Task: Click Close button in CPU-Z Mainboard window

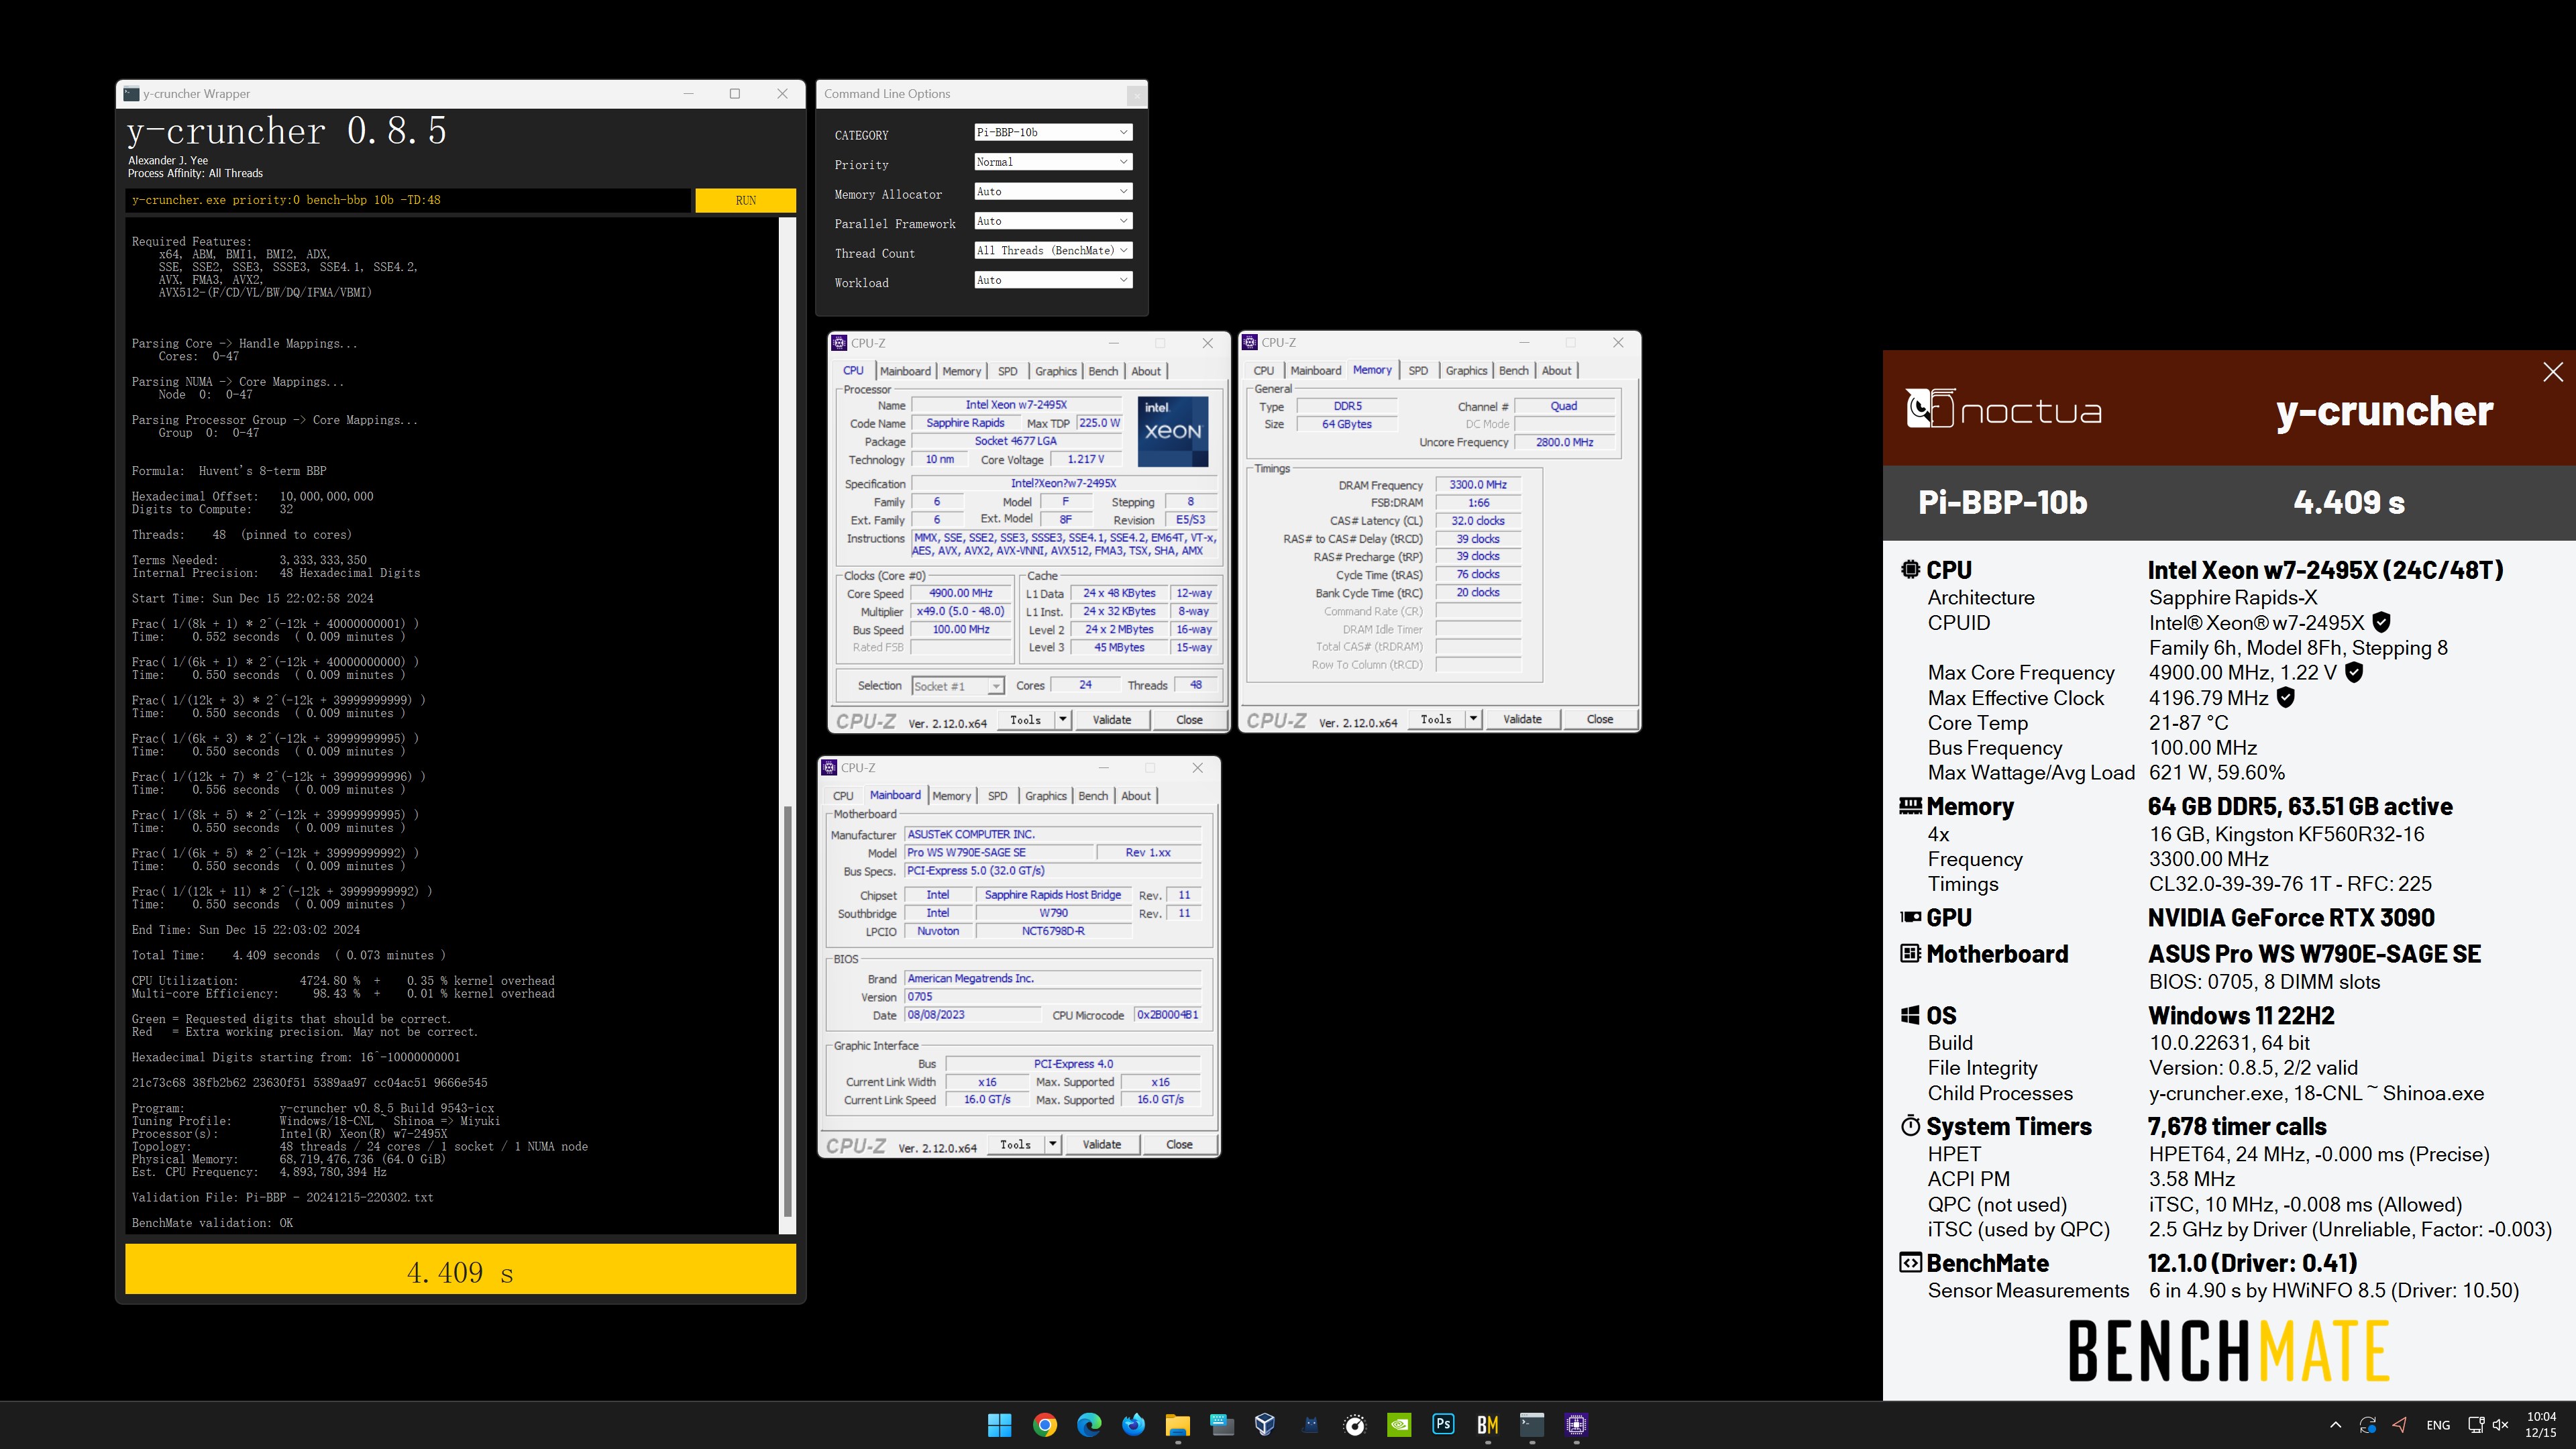Action: (1179, 1144)
